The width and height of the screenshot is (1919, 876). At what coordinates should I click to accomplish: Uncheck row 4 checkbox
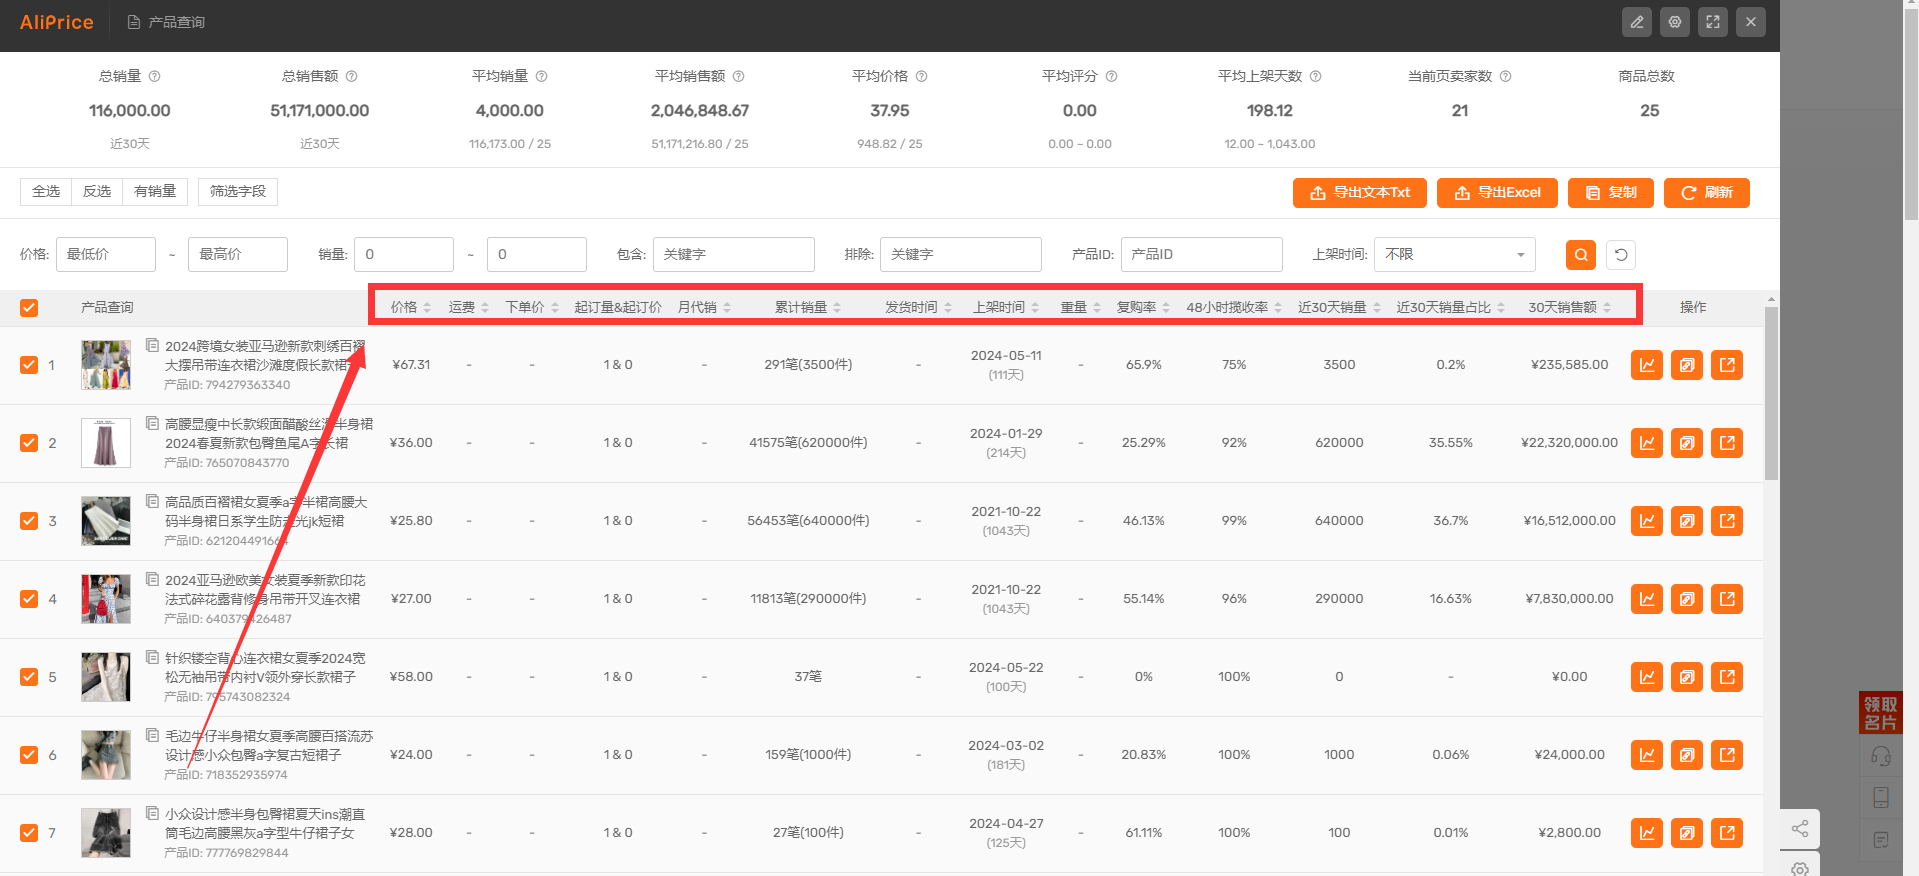tap(29, 599)
